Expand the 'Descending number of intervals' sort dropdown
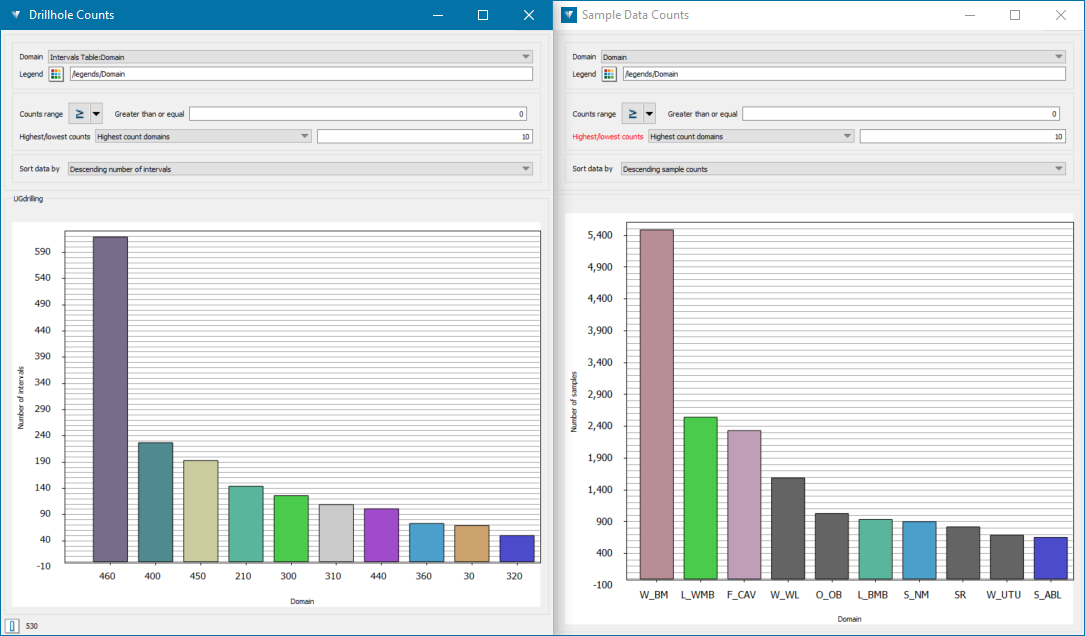This screenshot has height=636, width=1085. click(300, 169)
